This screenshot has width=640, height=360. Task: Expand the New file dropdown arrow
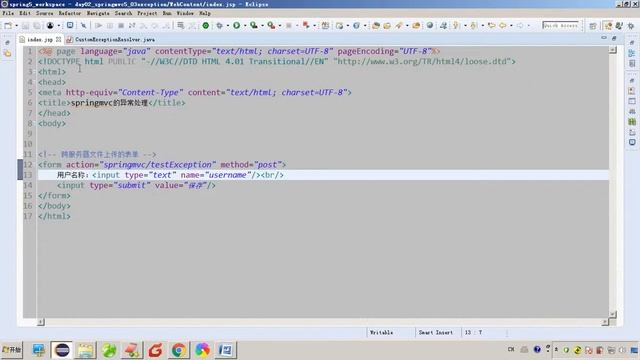click(16, 26)
